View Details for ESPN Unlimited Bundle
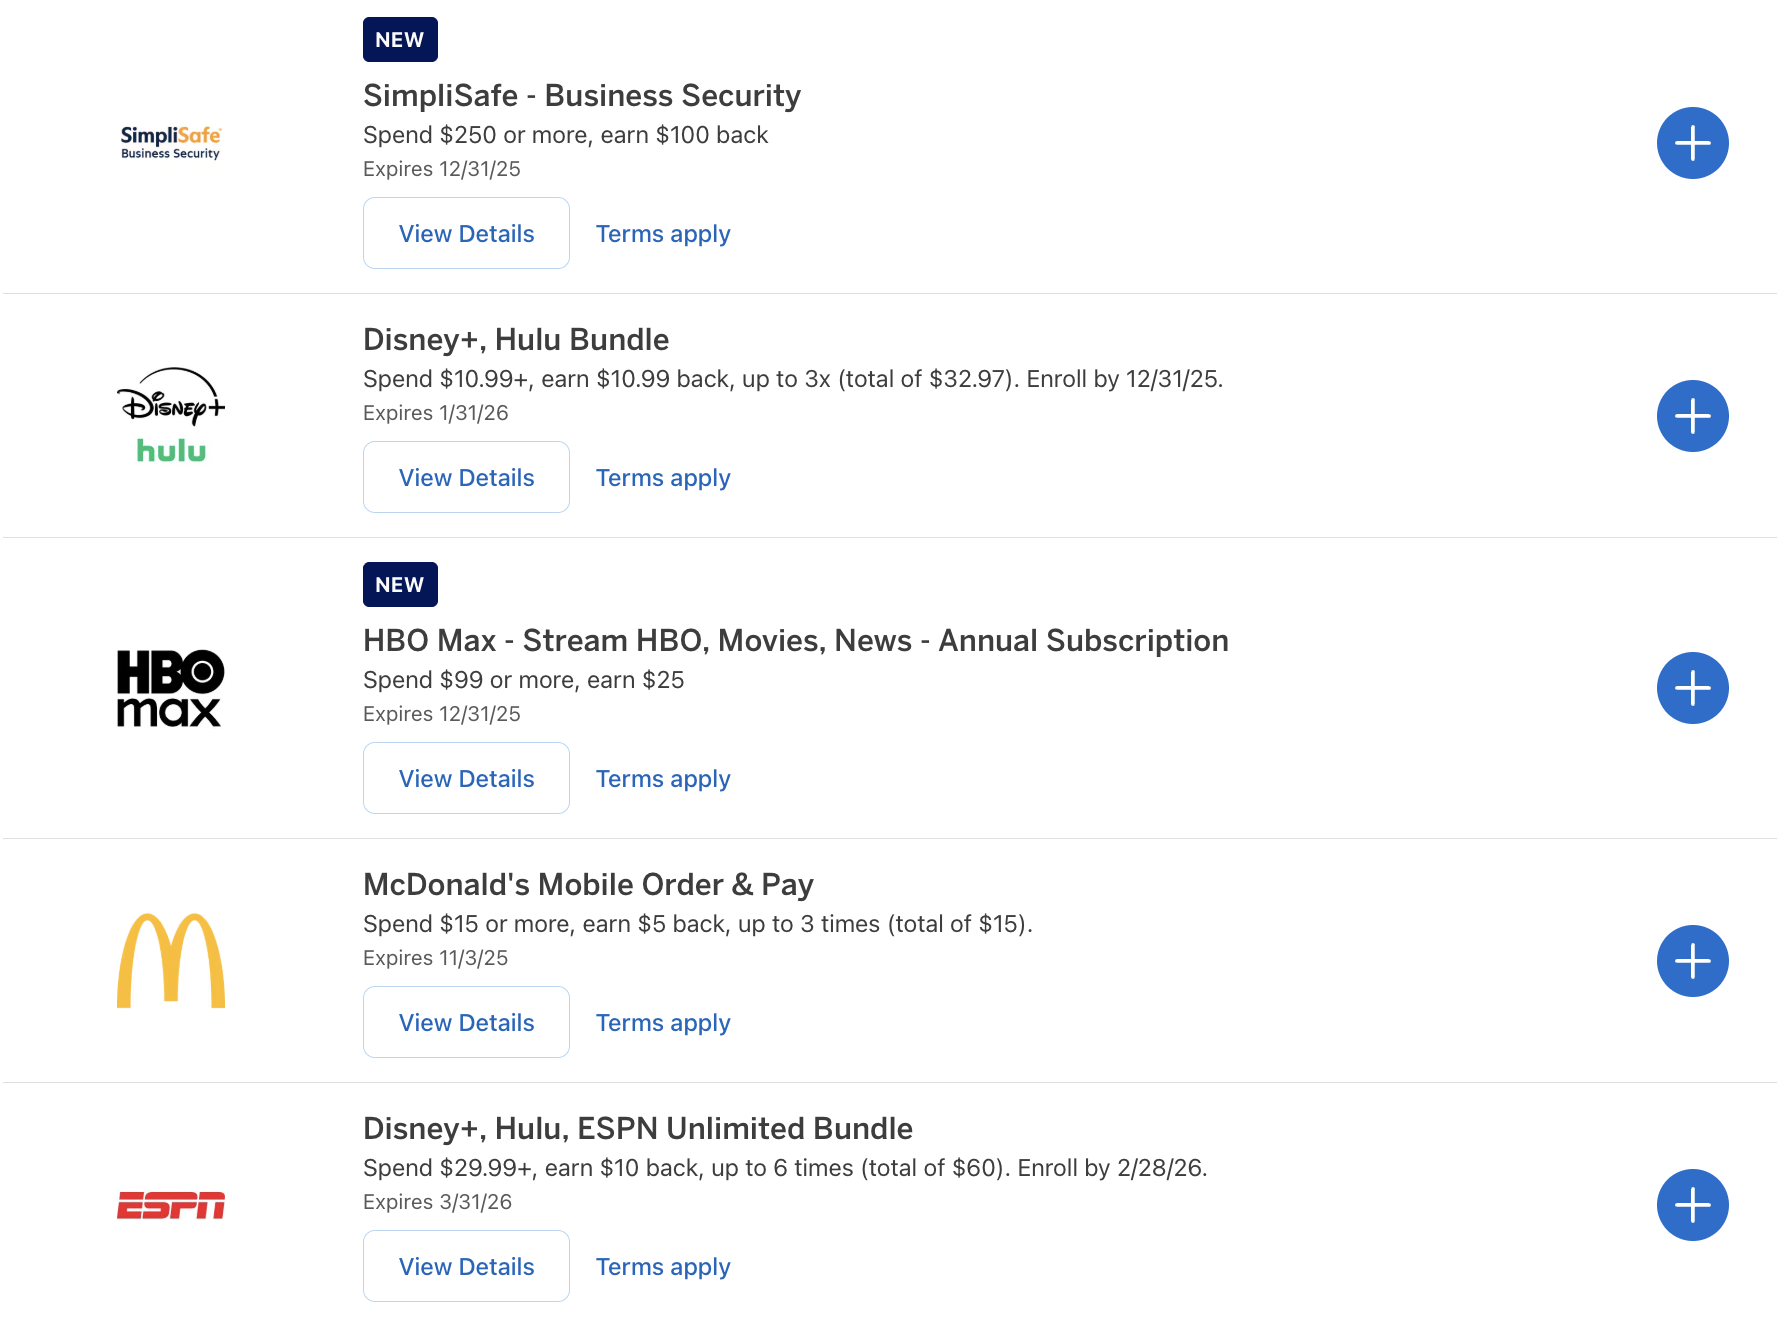Image resolution: width=1784 pixels, height=1324 pixels. [x=466, y=1266]
